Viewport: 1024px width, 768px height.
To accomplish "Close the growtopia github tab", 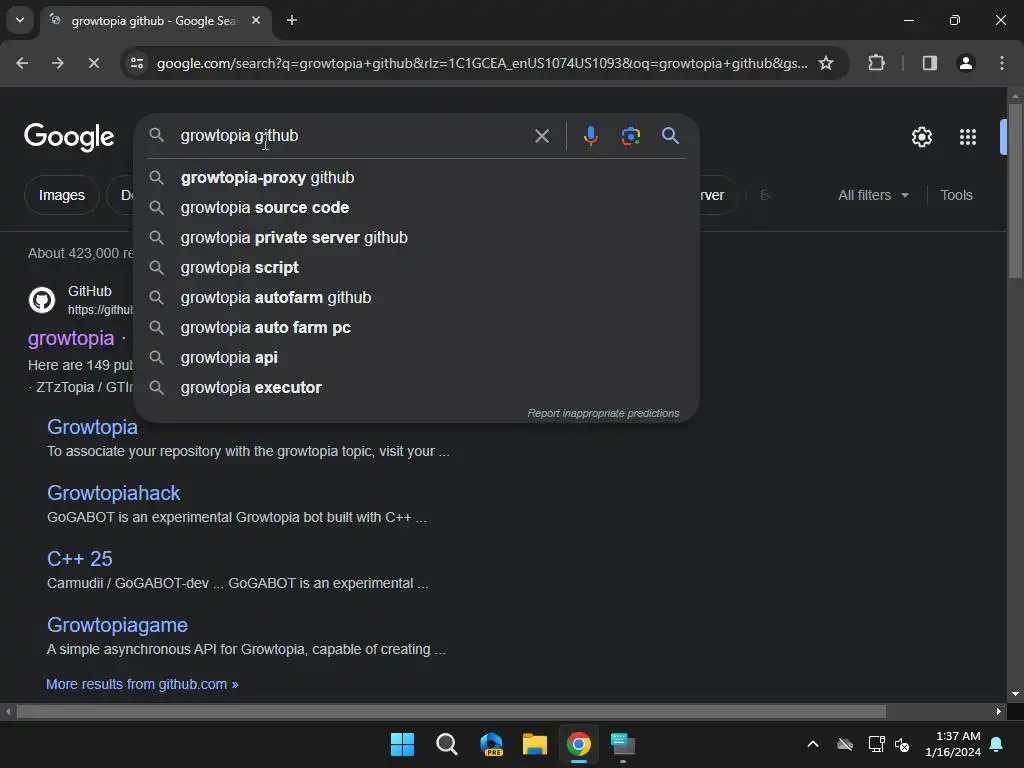I will tap(256, 20).
